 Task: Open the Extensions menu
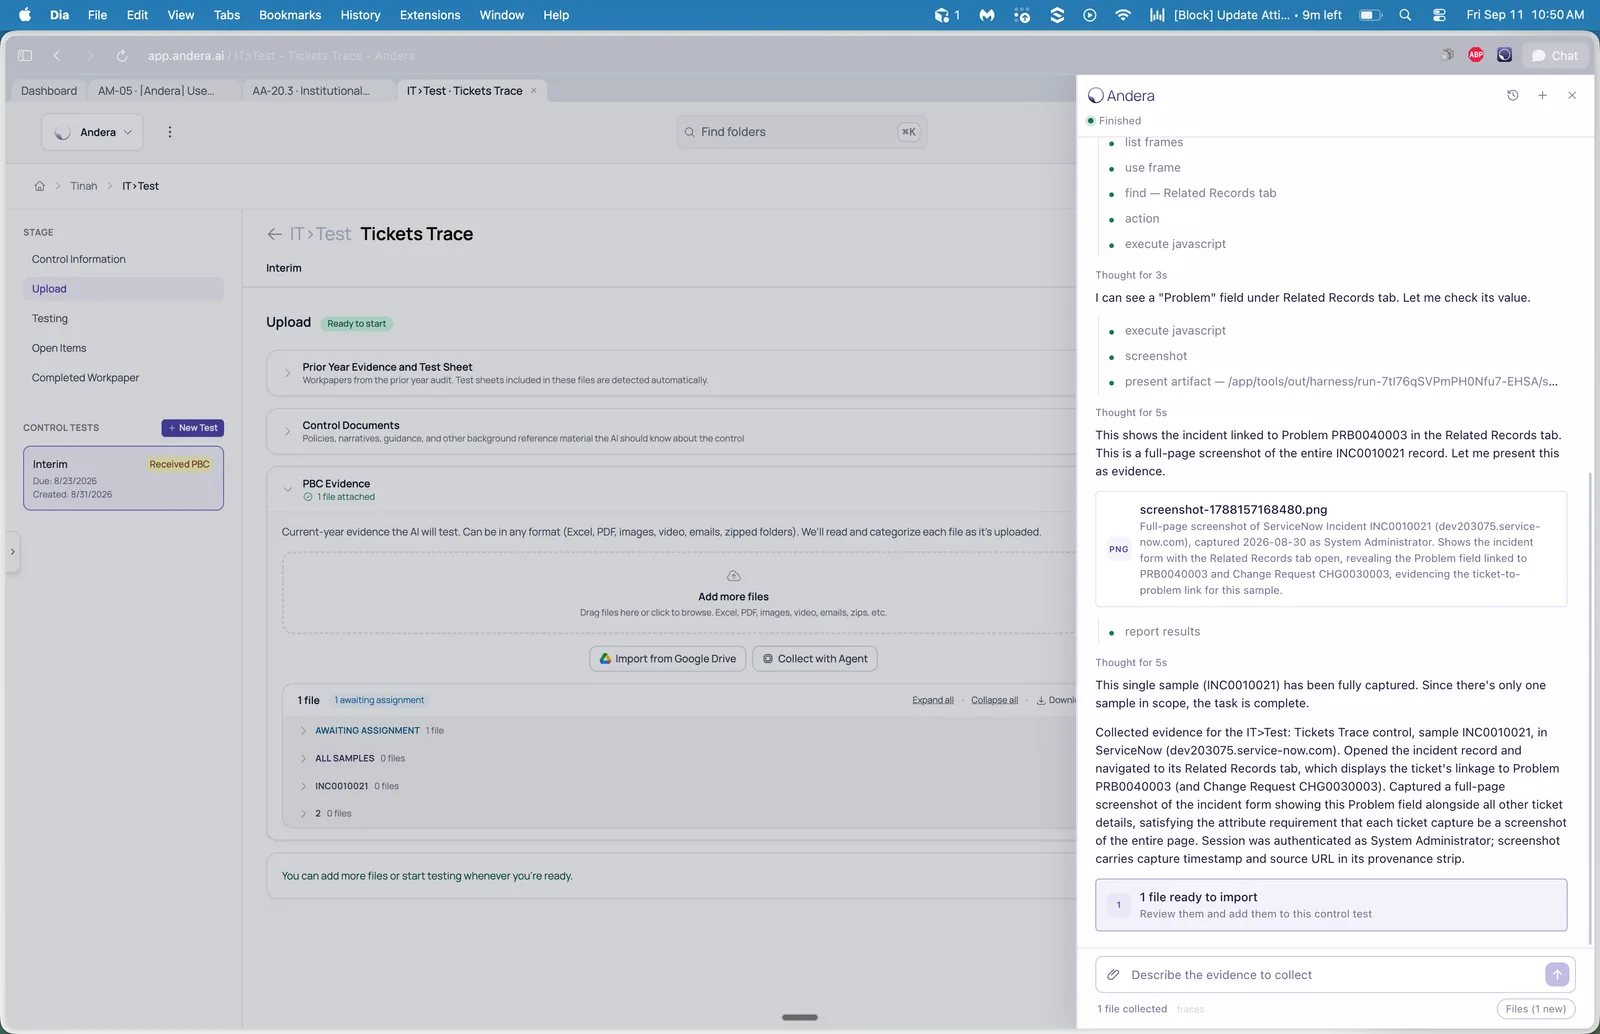[x=430, y=15]
